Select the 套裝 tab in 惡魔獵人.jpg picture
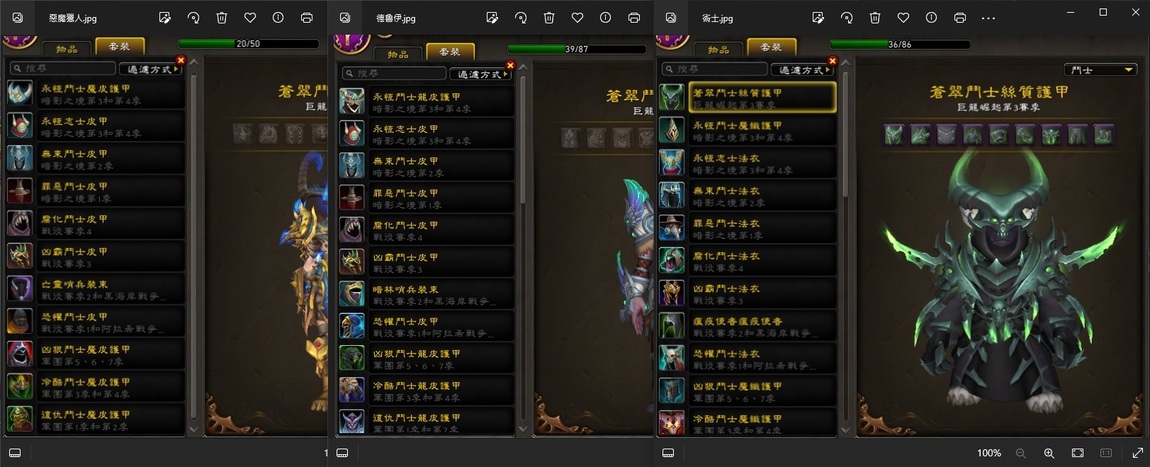The image size is (1150, 467). [x=120, y=46]
